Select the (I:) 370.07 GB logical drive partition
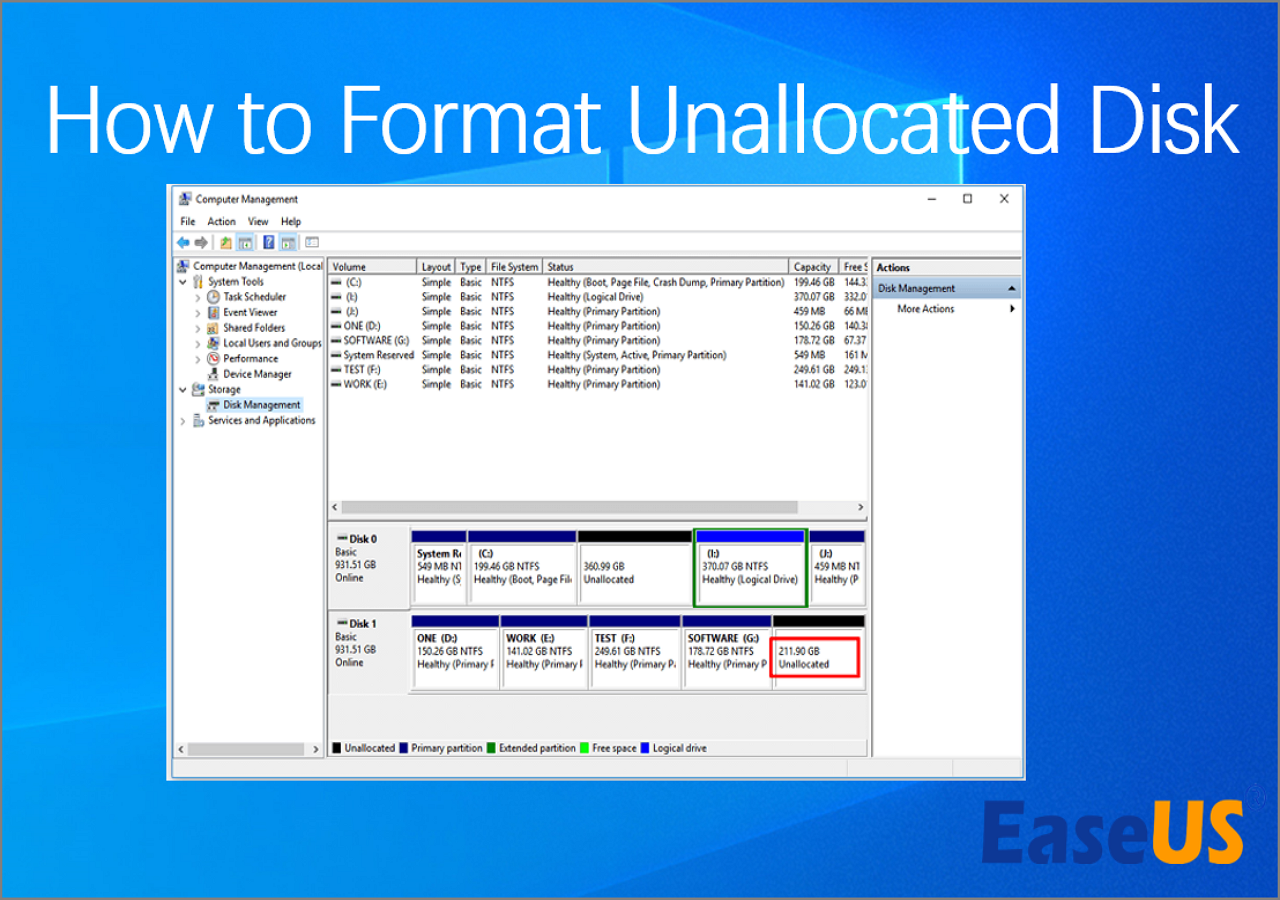1280x900 pixels. [x=750, y=568]
